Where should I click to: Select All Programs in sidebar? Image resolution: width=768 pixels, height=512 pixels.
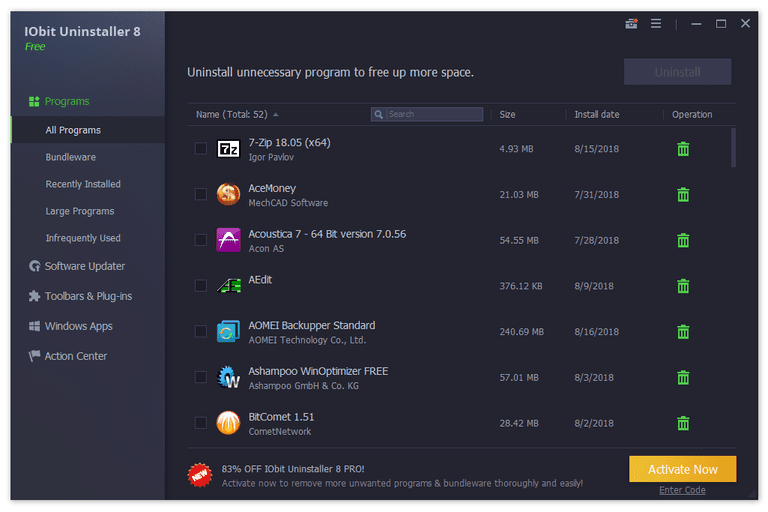click(88, 130)
